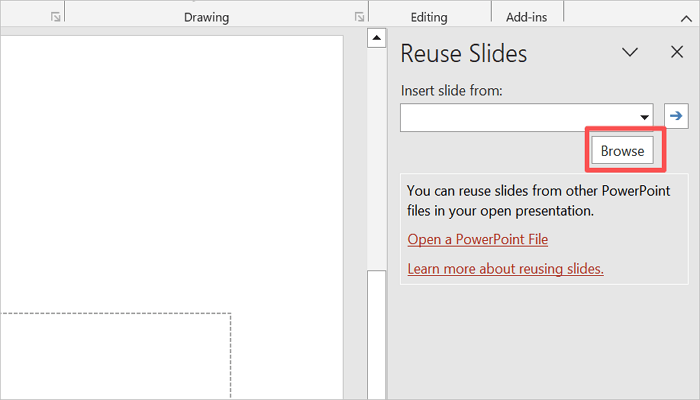
Task: Open the Insert slide from dropdown arrow
Action: click(x=644, y=117)
